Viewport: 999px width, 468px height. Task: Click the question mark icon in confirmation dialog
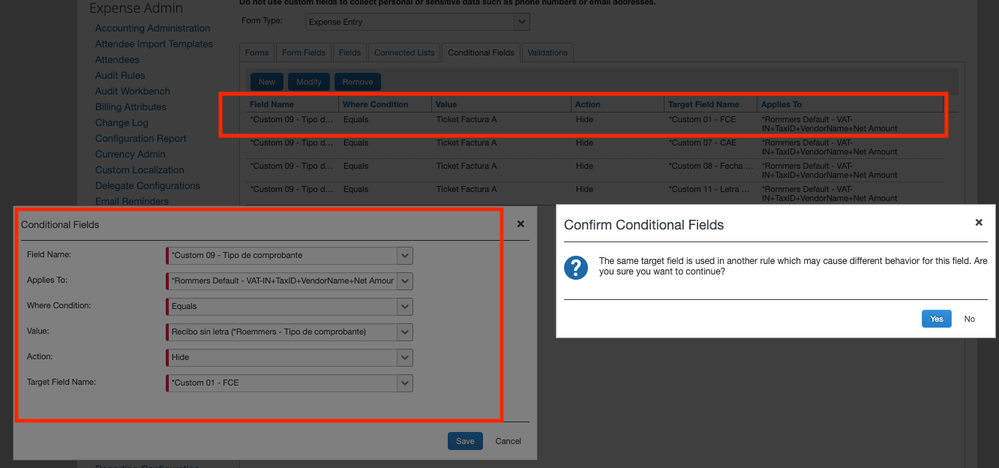tap(576, 267)
